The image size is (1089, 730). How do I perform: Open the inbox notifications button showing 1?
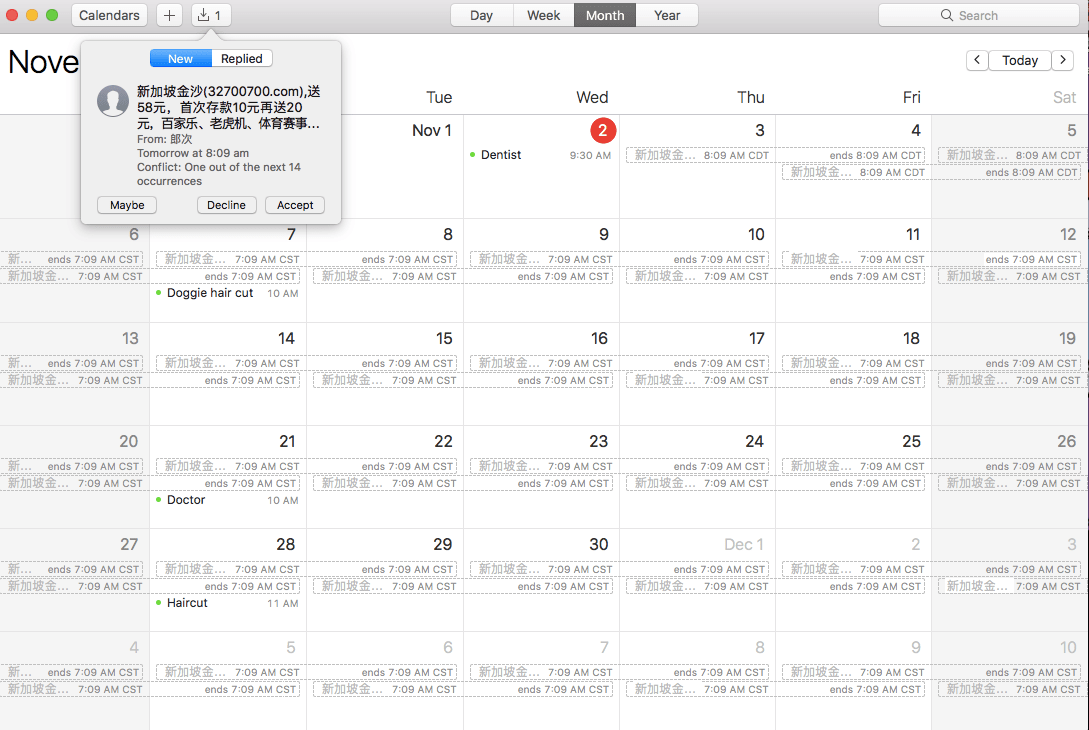pos(210,15)
